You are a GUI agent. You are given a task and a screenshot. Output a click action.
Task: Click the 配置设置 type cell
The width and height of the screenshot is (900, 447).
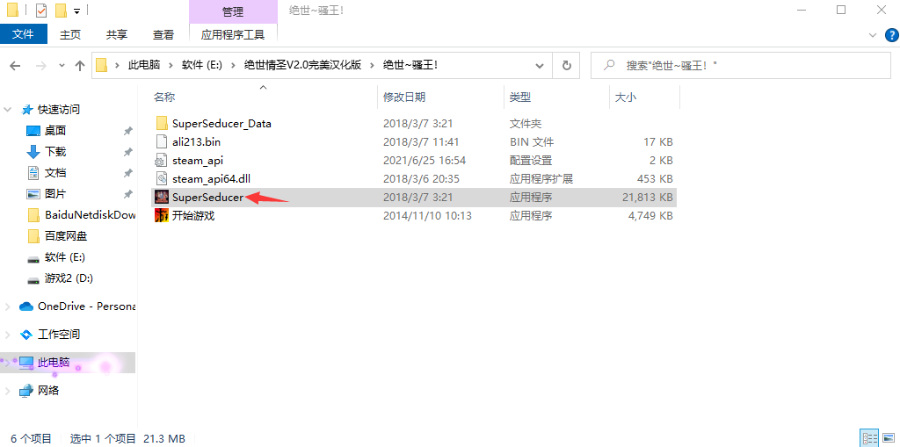click(531, 160)
